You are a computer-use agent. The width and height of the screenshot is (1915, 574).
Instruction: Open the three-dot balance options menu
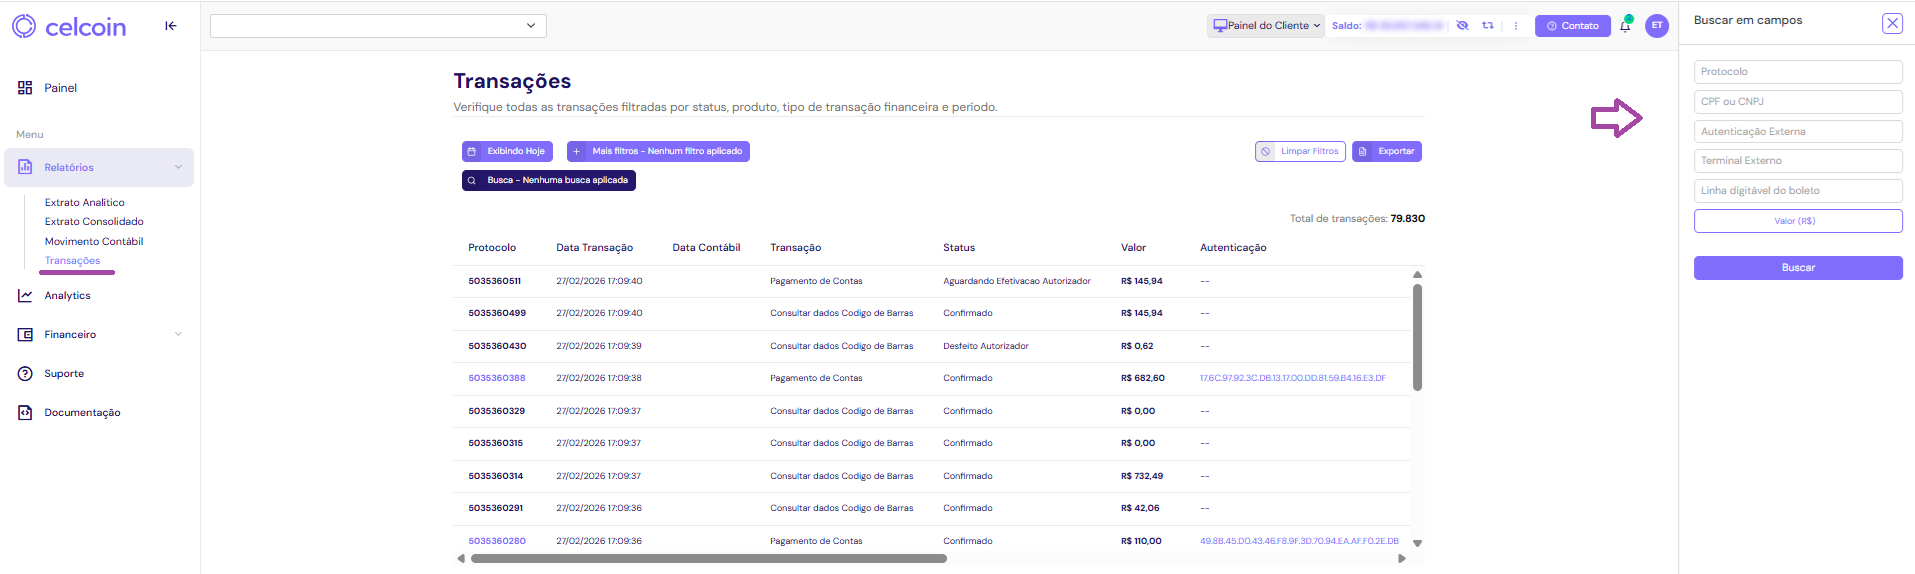pos(1516,26)
